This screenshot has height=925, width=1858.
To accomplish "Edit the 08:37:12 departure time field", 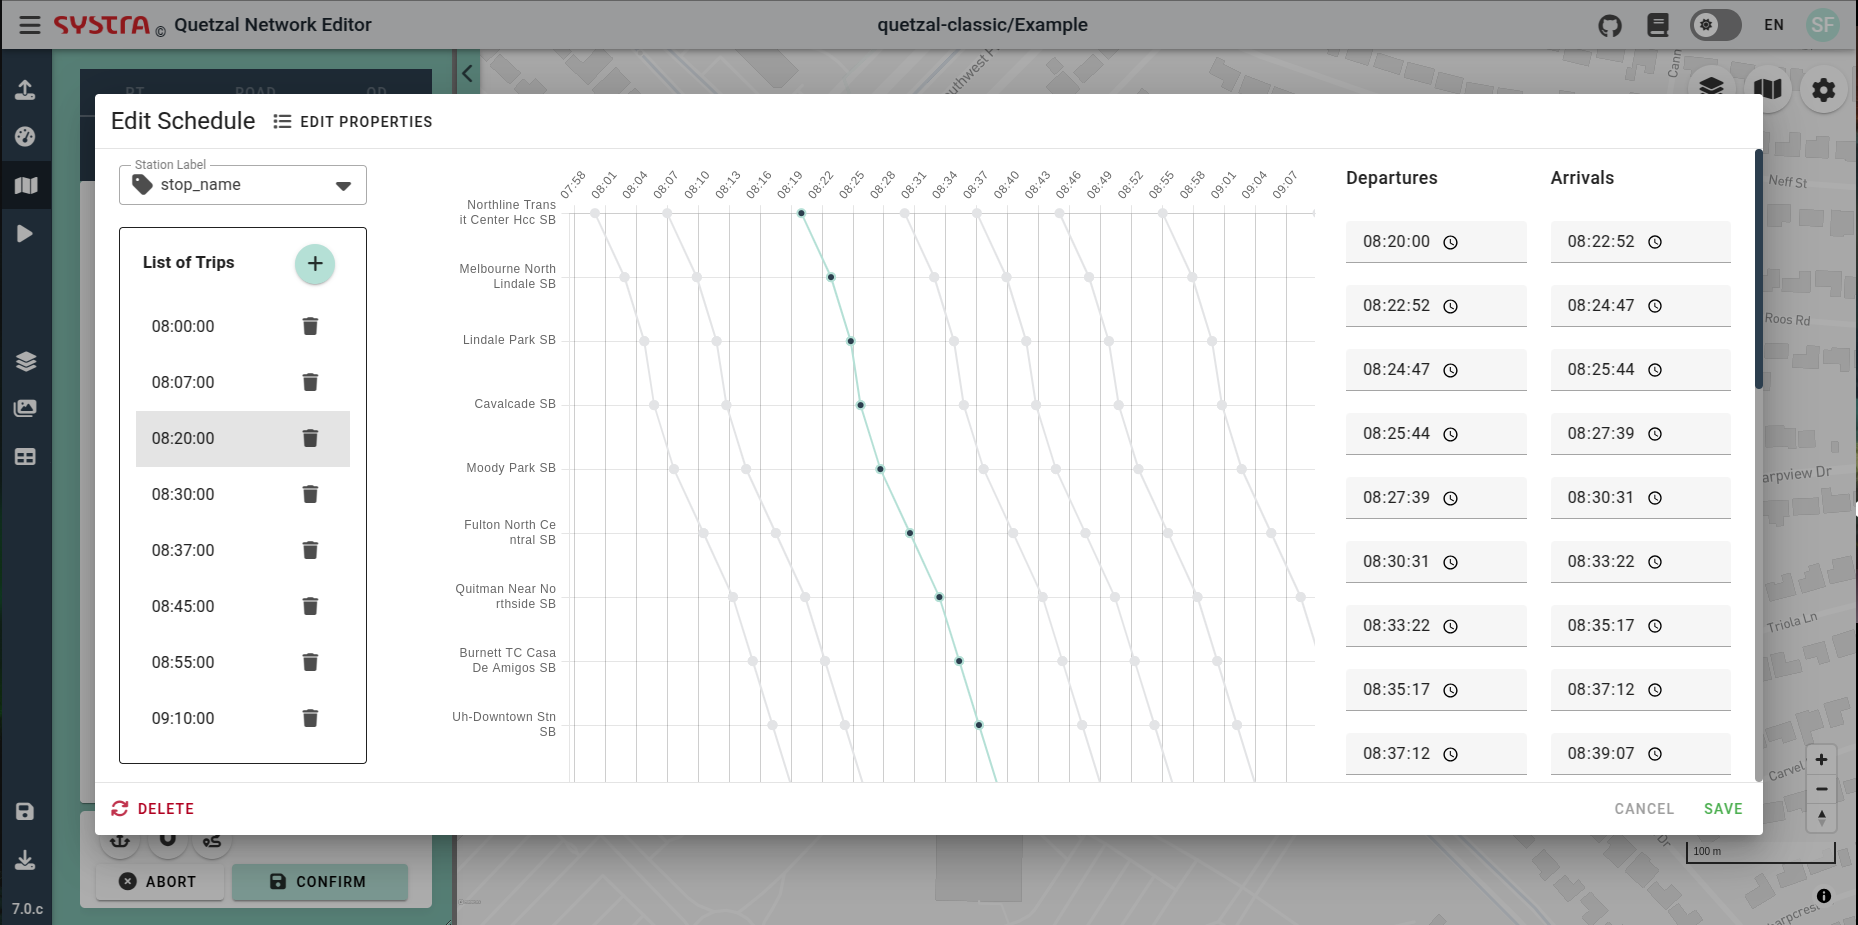I will click(1436, 754).
